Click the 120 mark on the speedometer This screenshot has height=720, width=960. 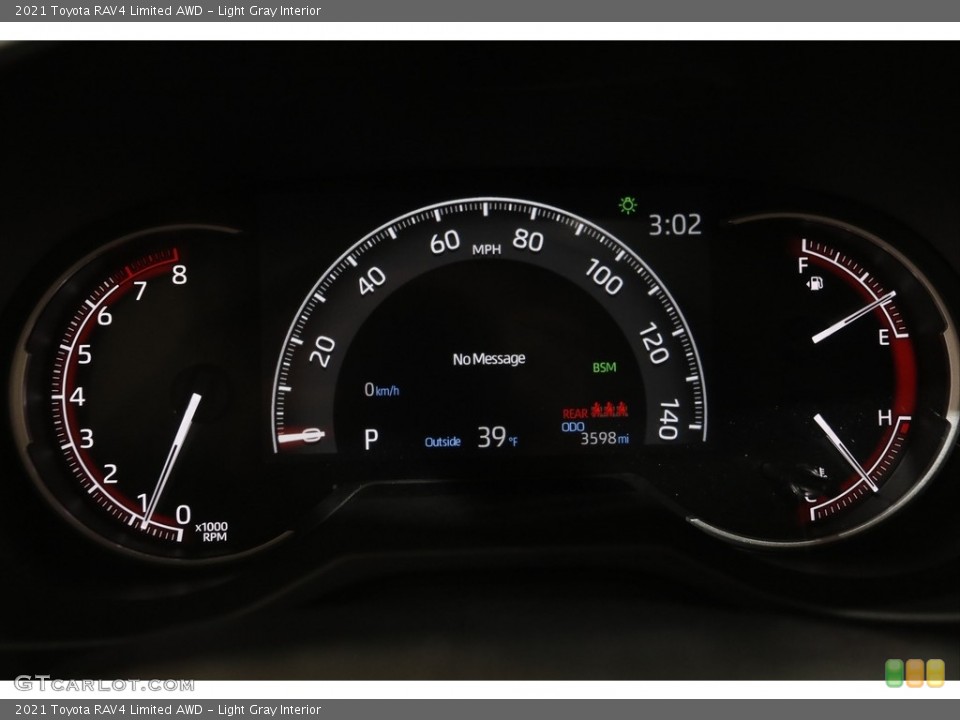click(654, 343)
